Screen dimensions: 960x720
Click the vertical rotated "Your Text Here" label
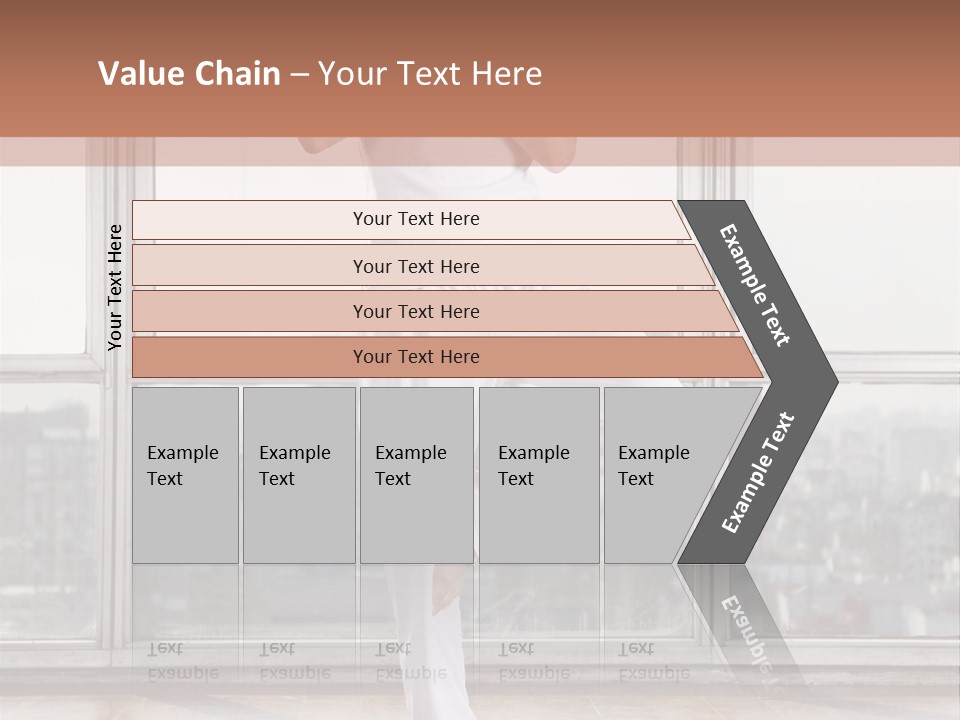pyautogui.click(x=115, y=288)
